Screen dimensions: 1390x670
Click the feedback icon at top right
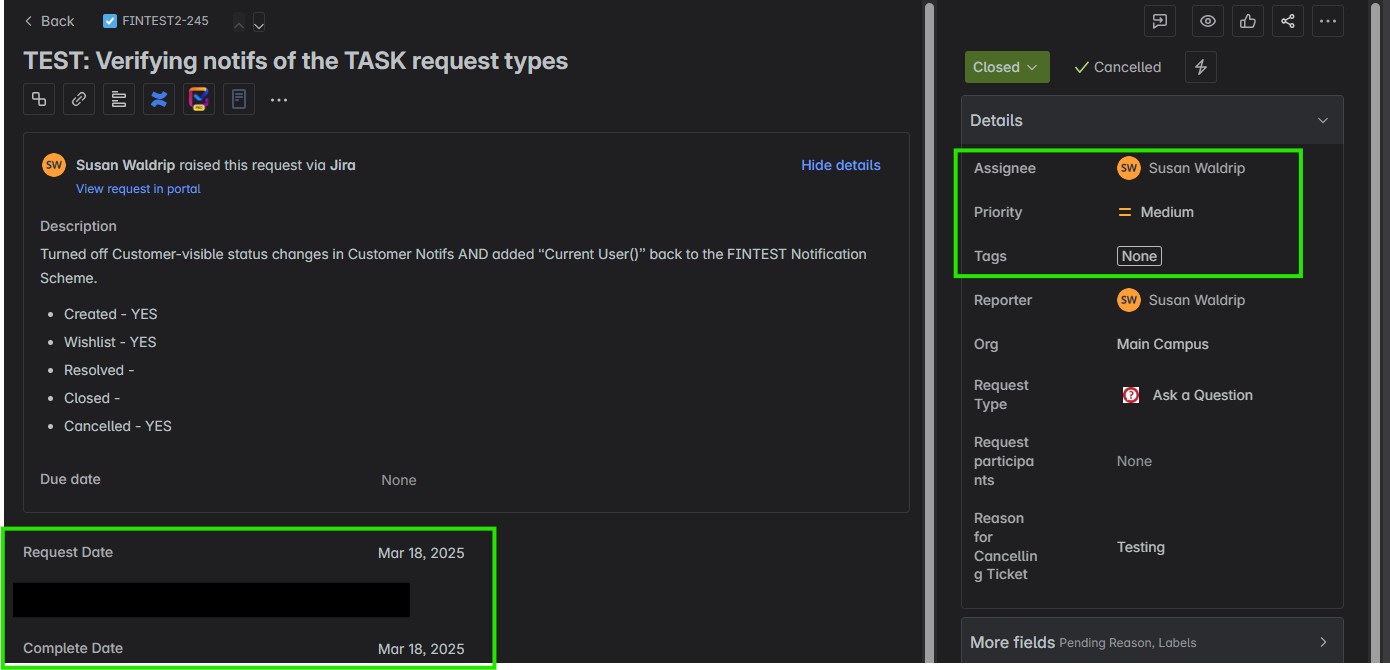(1160, 21)
